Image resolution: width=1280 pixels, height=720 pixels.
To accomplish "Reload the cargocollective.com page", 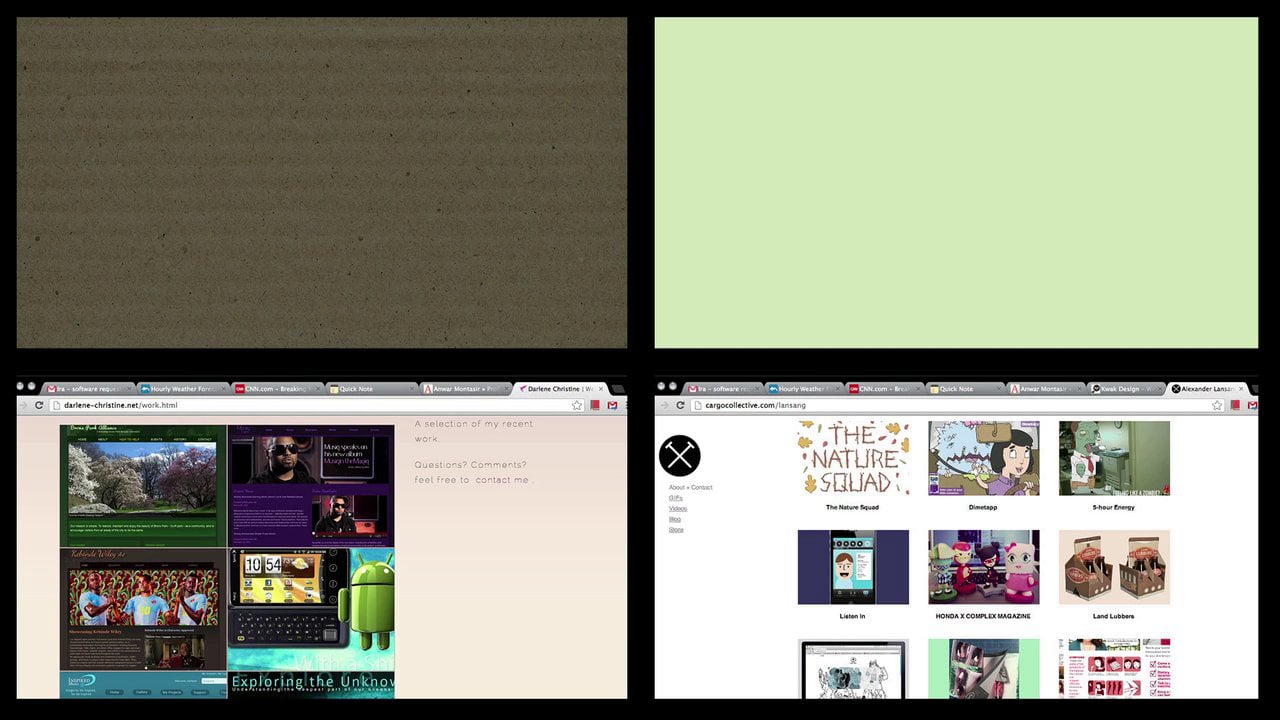I will click(680, 405).
